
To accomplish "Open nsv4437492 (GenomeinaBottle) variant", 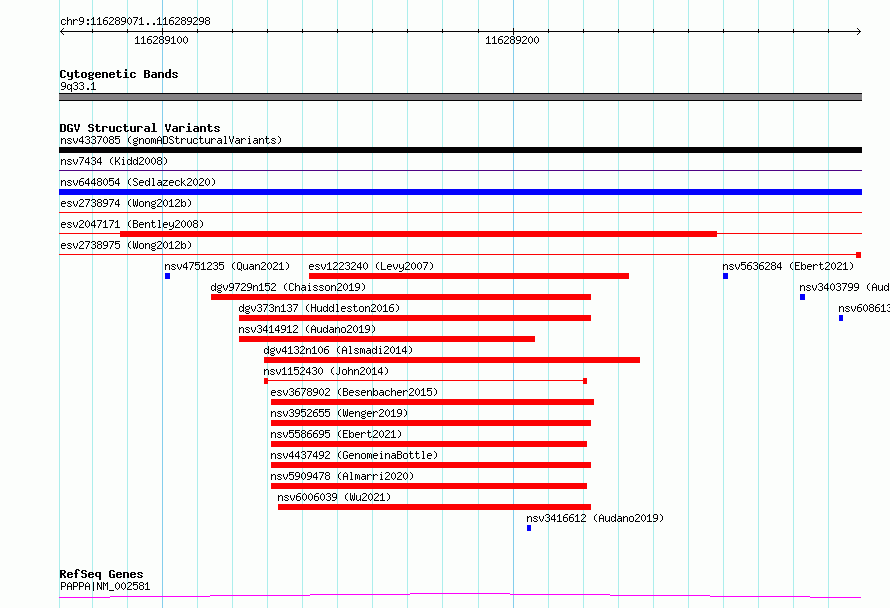I will [354, 455].
